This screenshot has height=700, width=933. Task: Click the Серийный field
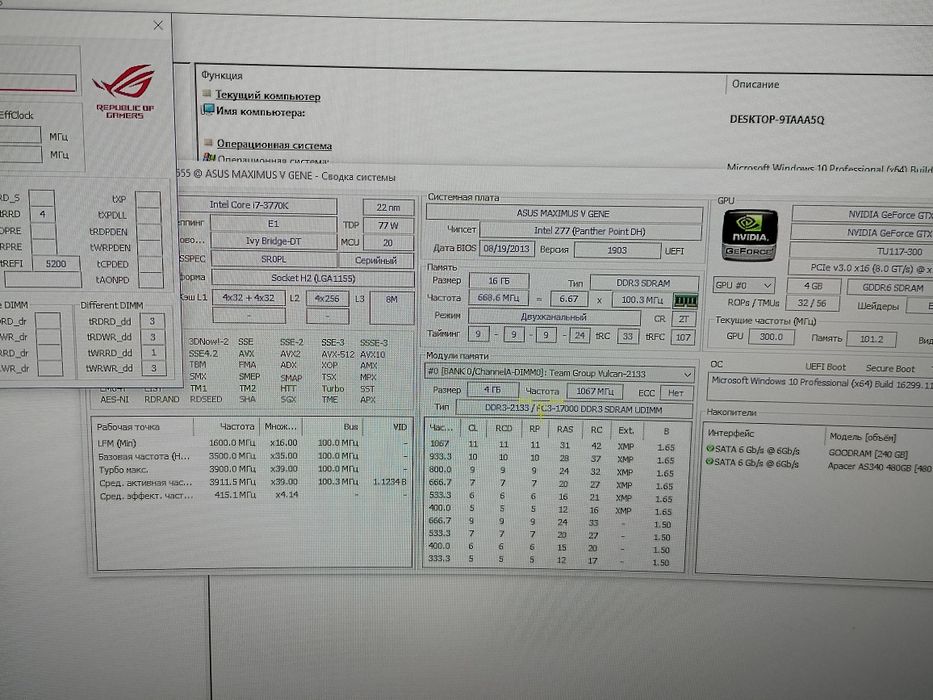point(376,260)
